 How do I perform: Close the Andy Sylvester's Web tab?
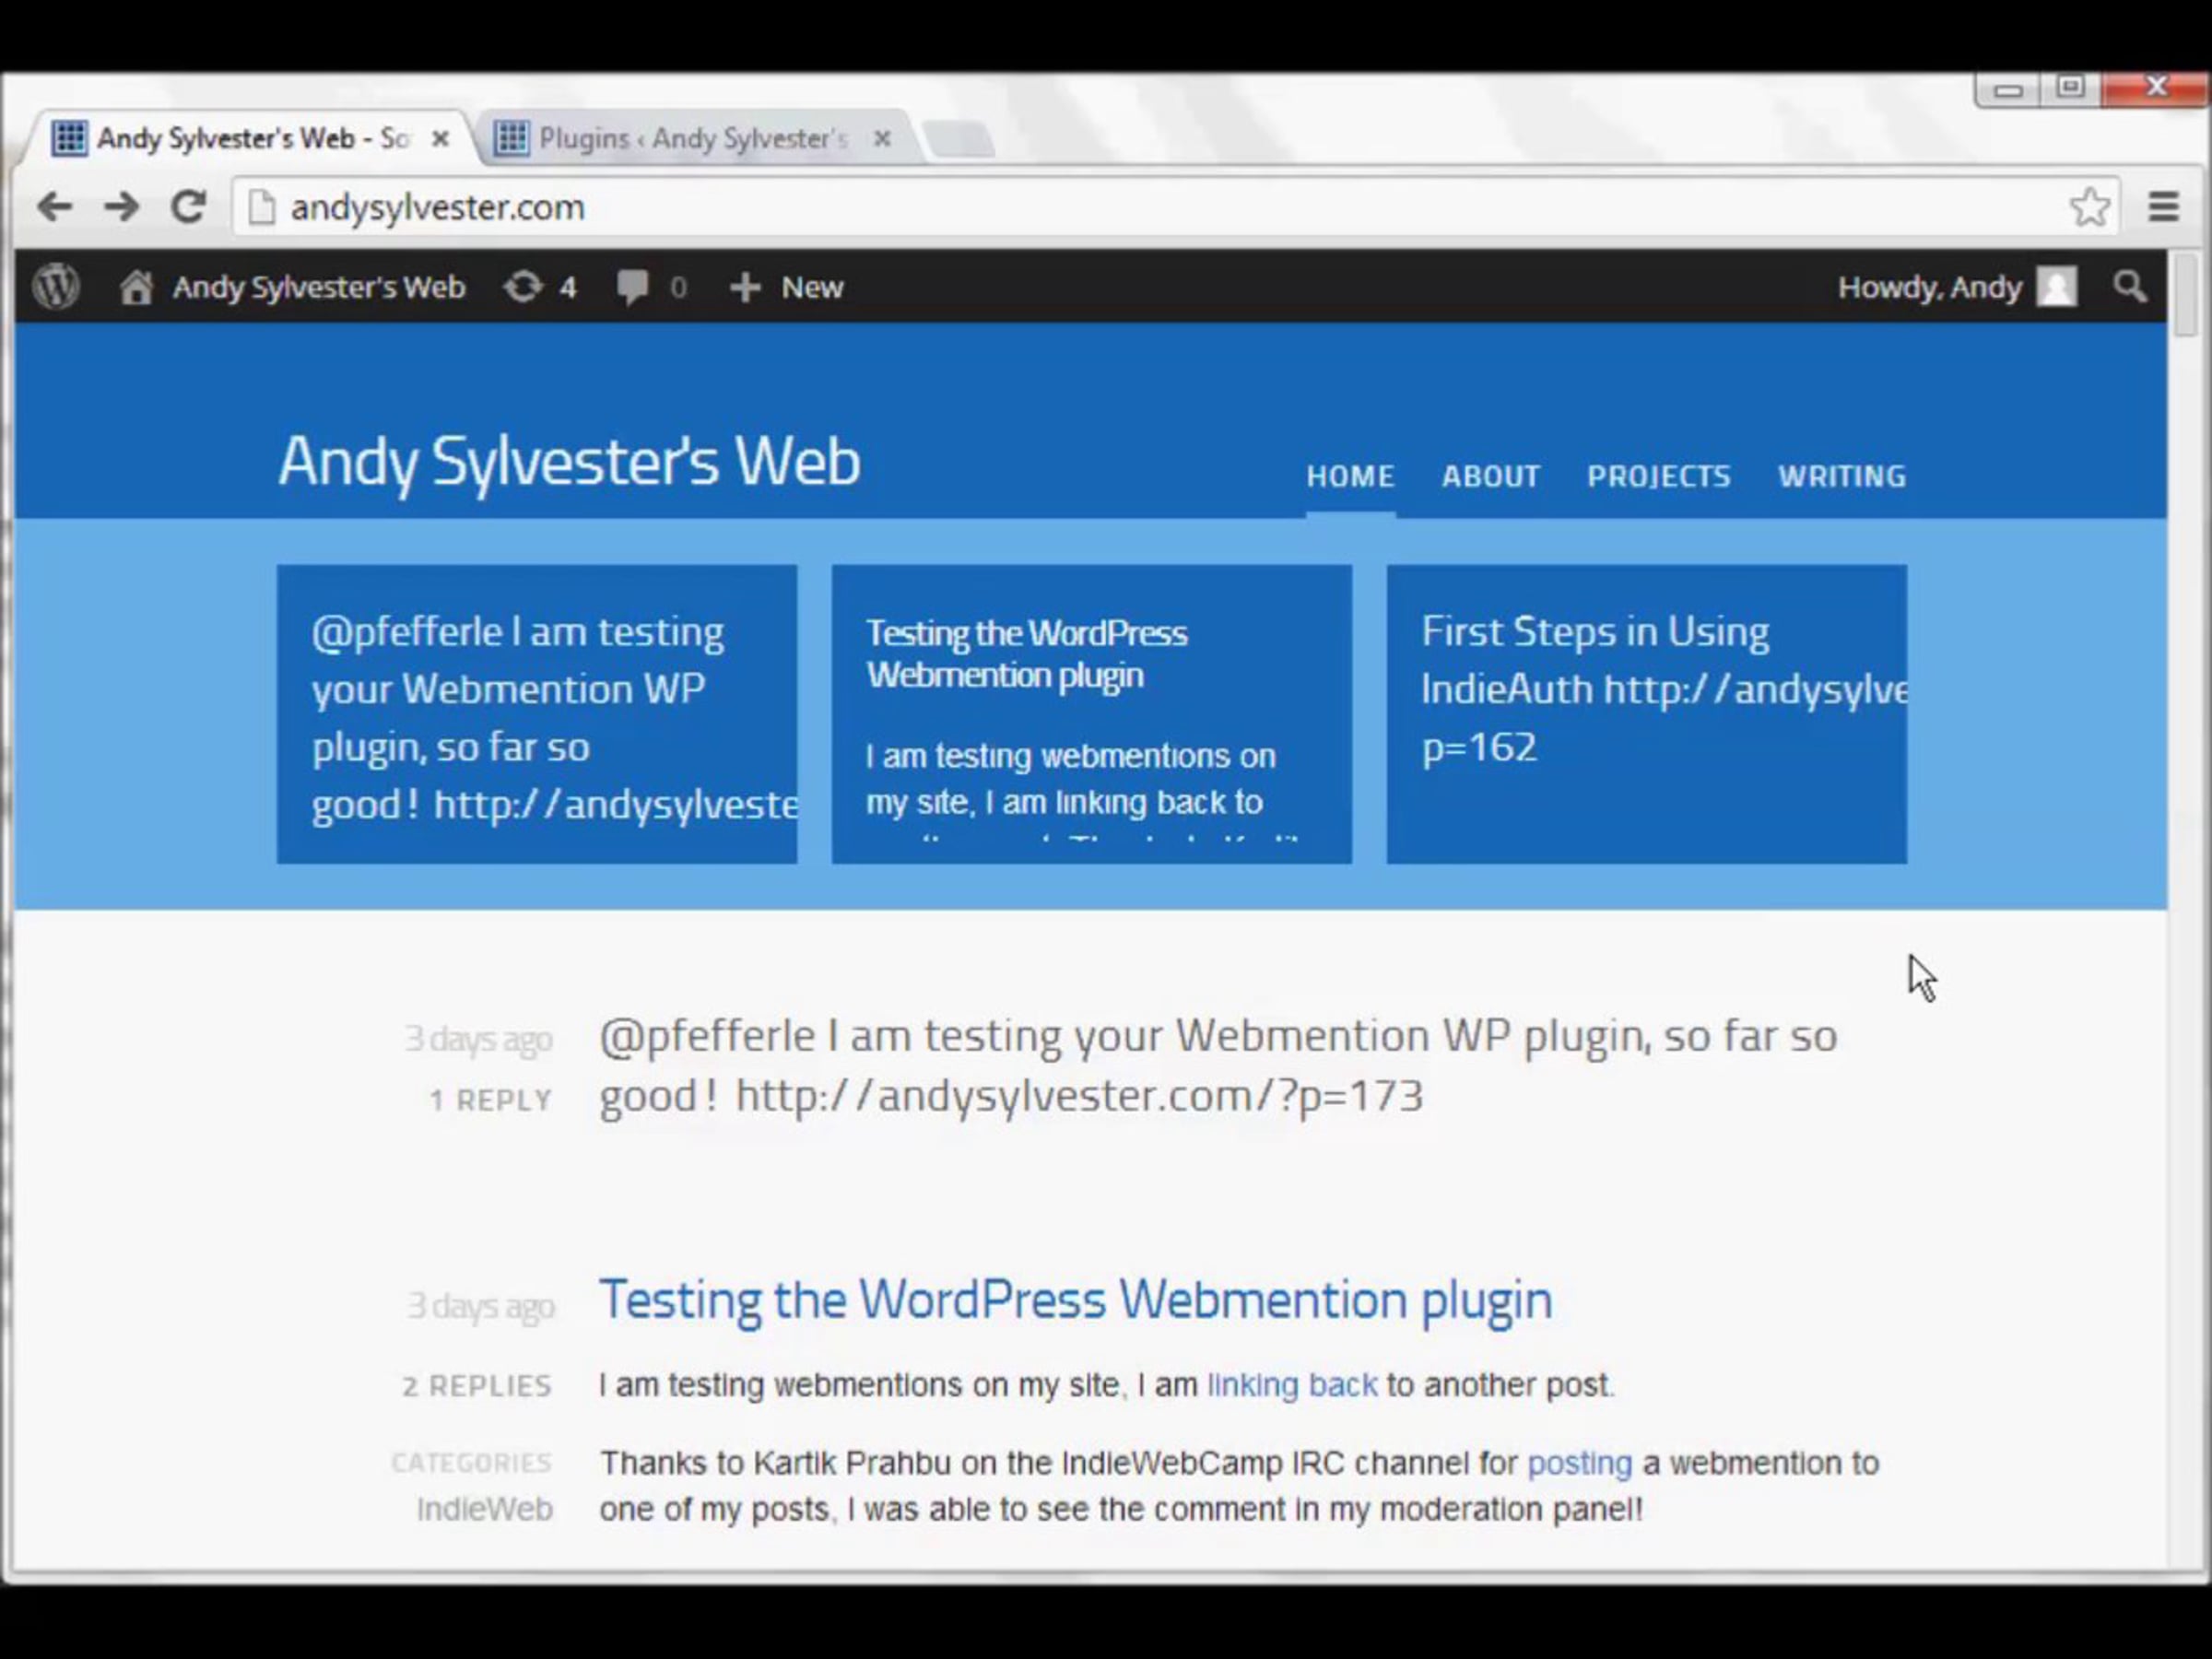[x=440, y=139]
